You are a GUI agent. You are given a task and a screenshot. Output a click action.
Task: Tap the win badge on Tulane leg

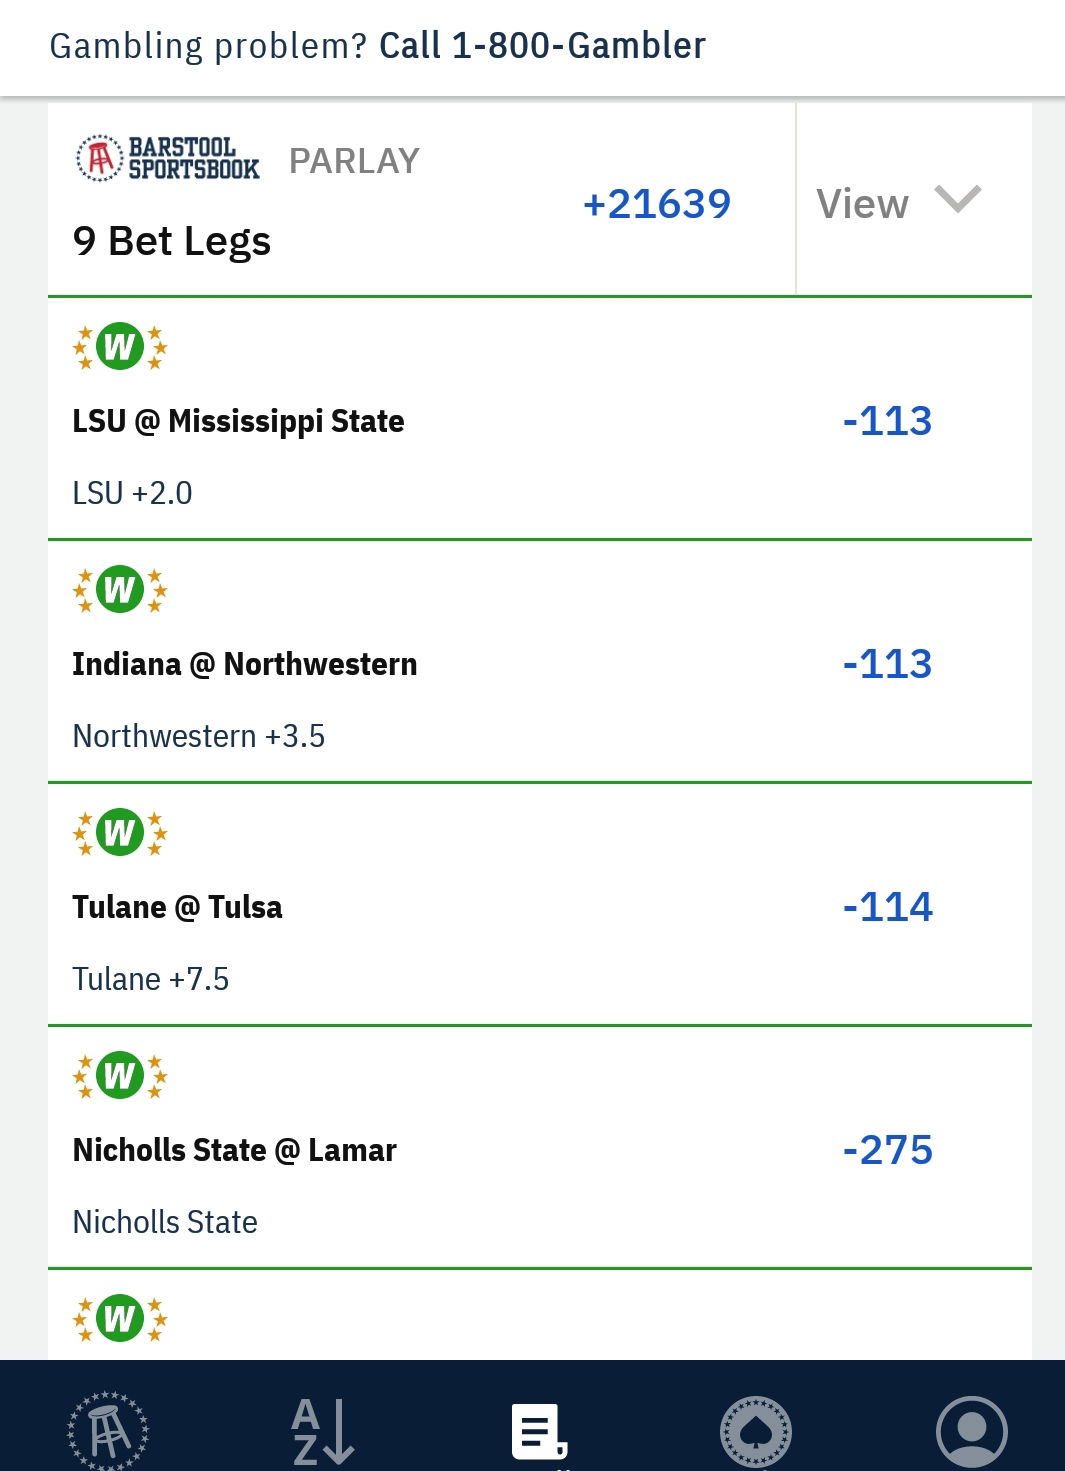120,833
